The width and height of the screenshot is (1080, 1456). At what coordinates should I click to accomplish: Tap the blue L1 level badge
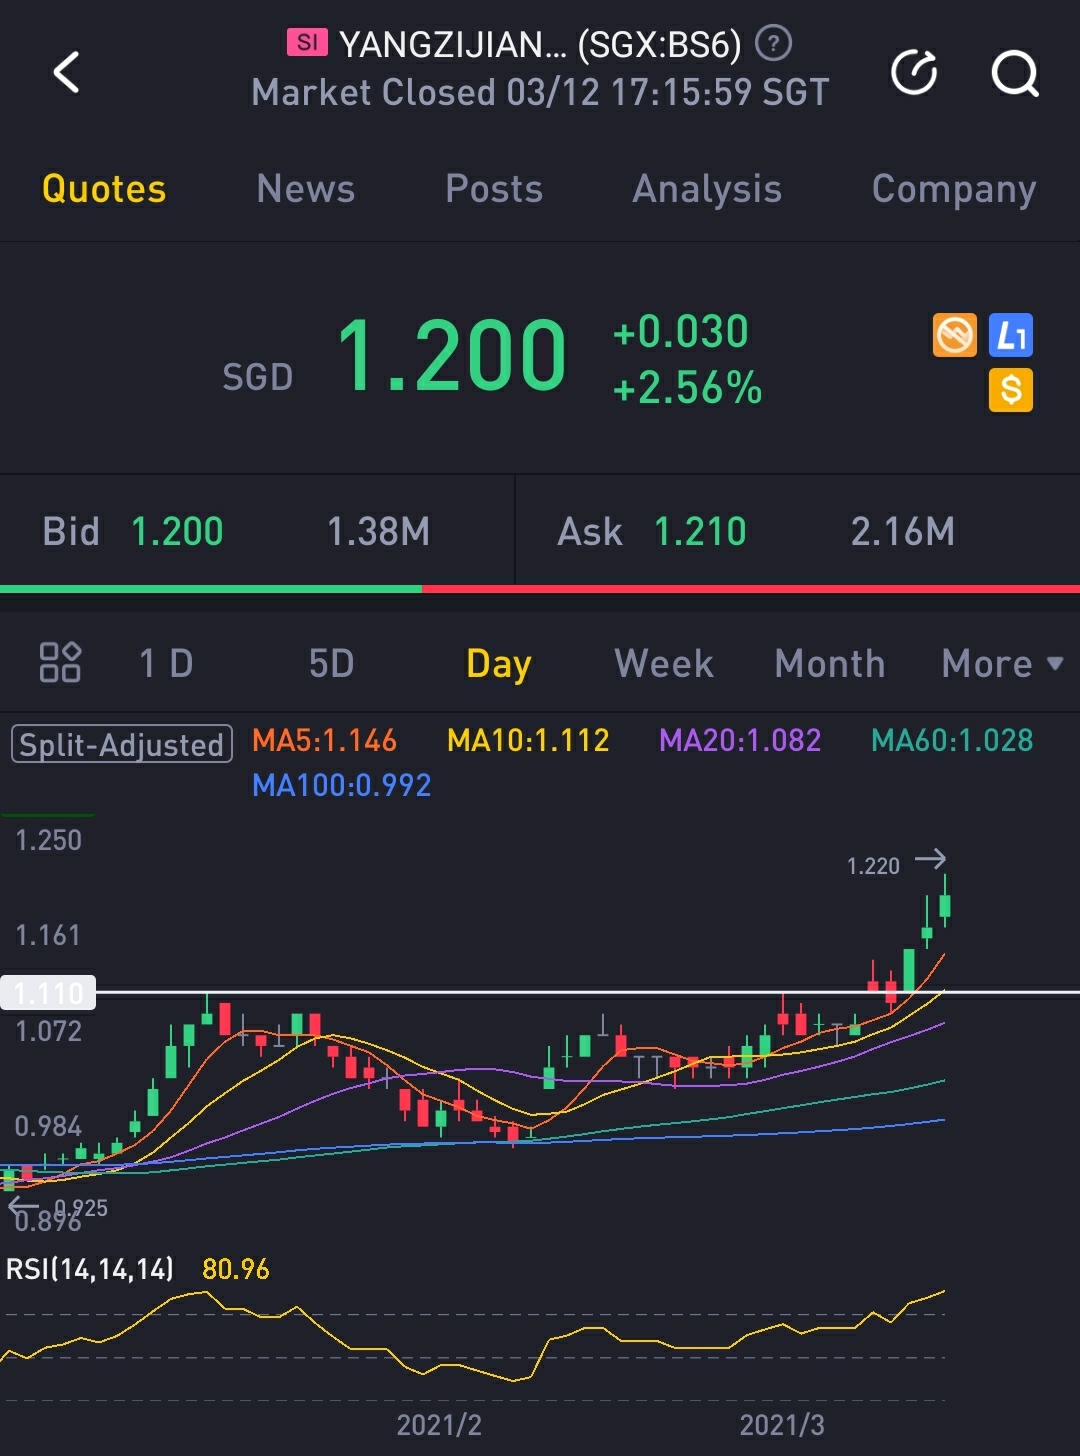[1010, 335]
